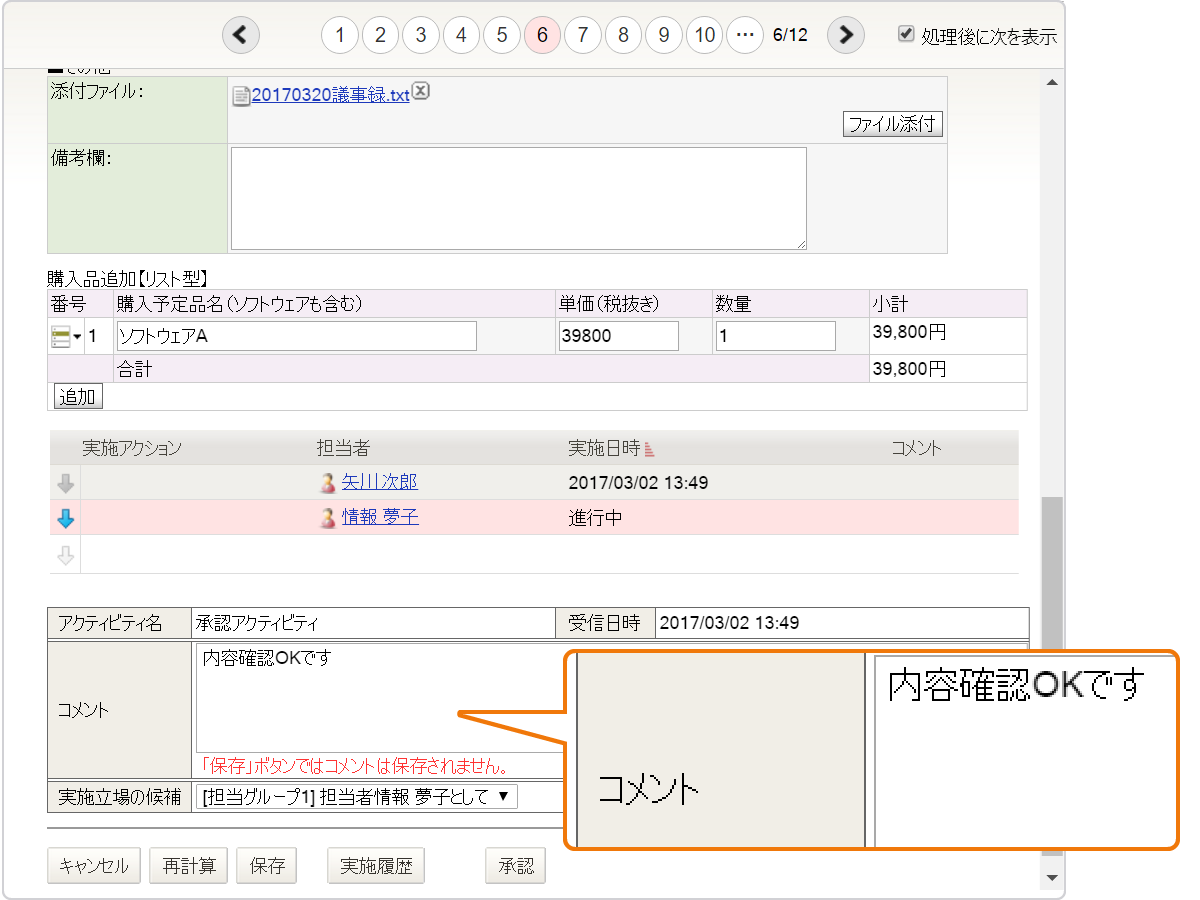Open attached file 20170320議事録.txt
The image size is (1200, 900).
tap(330, 95)
